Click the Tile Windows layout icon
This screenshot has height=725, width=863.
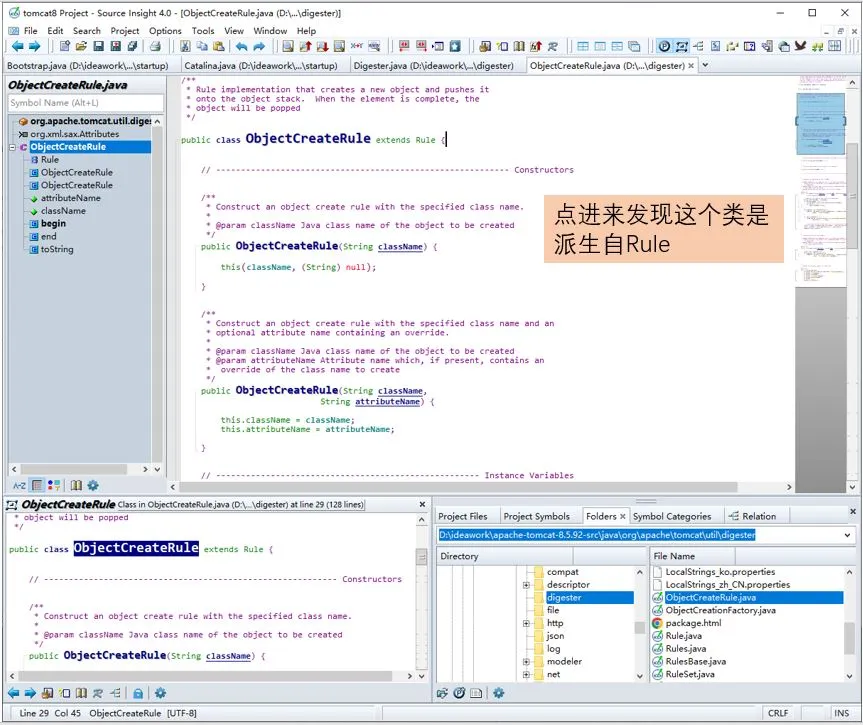pyautogui.click(x=583, y=47)
